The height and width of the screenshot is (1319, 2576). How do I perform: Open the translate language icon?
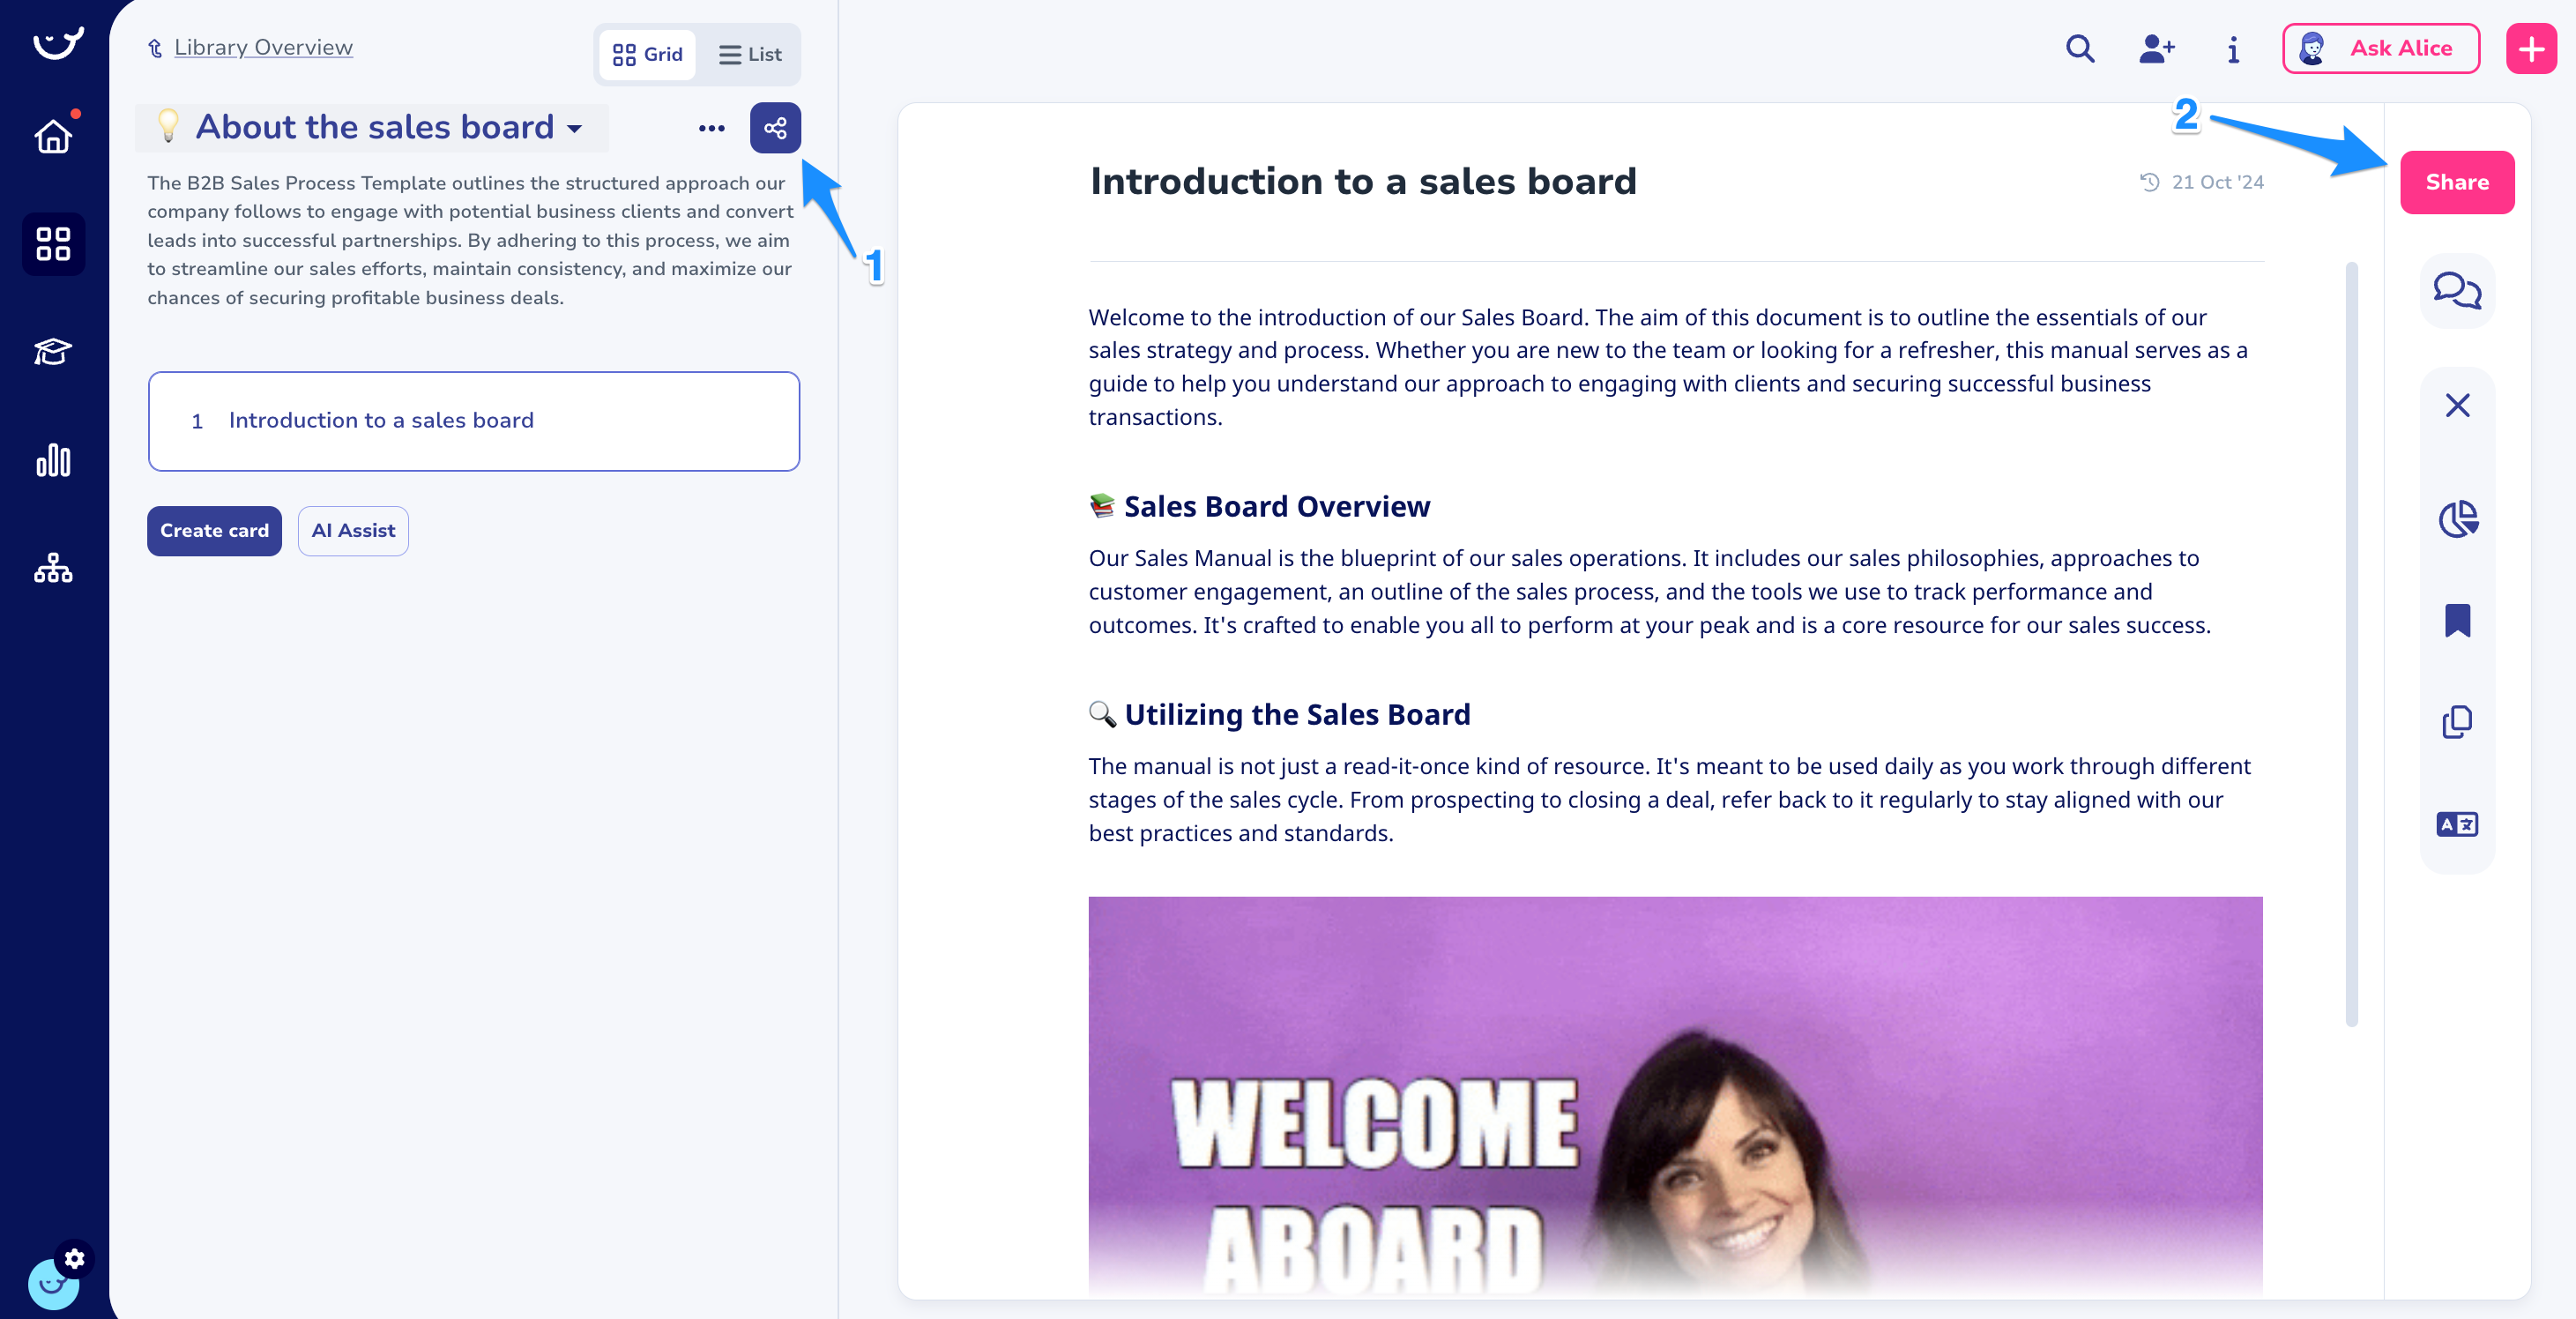point(2456,824)
